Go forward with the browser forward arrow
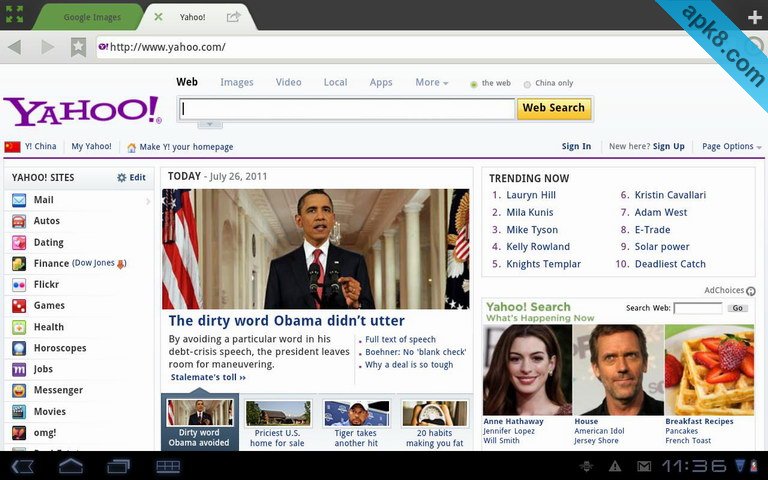 pos(48,48)
